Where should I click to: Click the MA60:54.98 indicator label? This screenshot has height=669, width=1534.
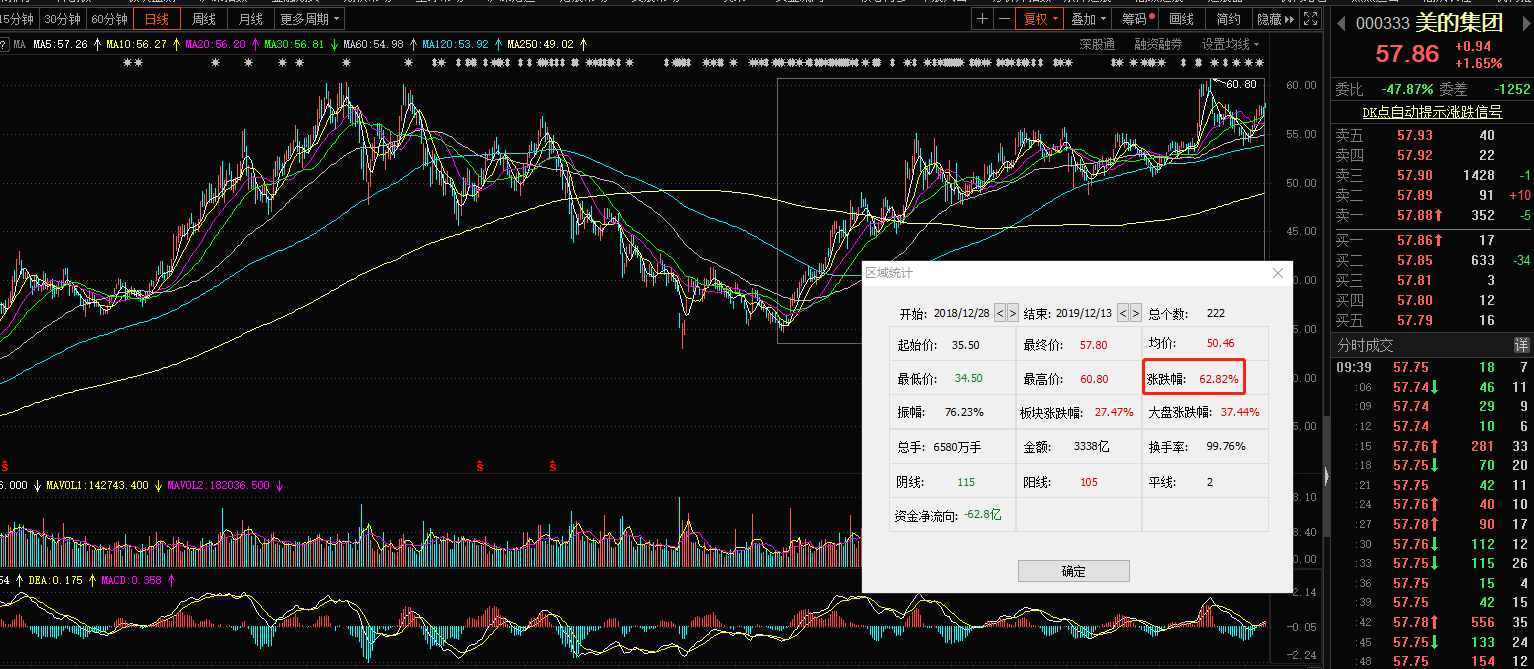click(374, 44)
